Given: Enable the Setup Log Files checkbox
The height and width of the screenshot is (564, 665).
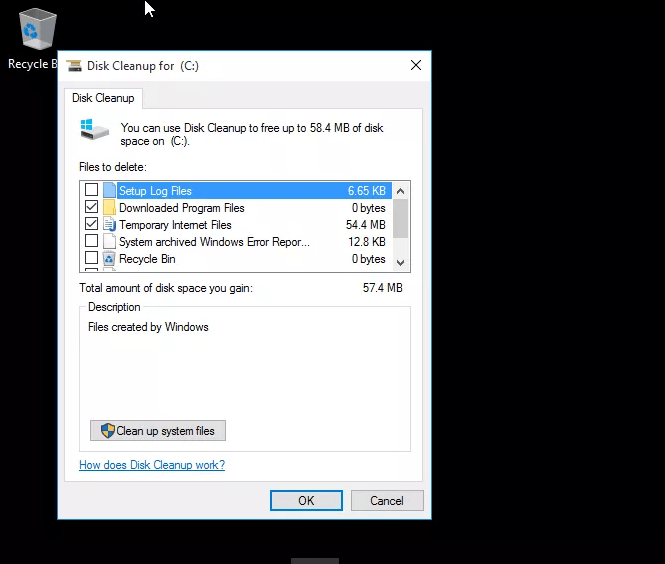Looking at the screenshot, I should 92,191.
